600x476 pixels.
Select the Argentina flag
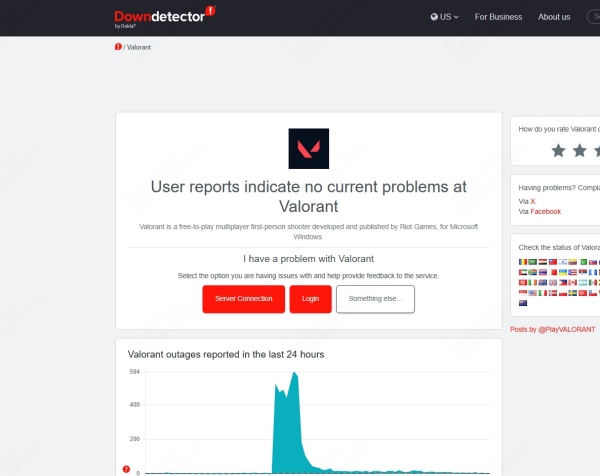click(583, 282)
